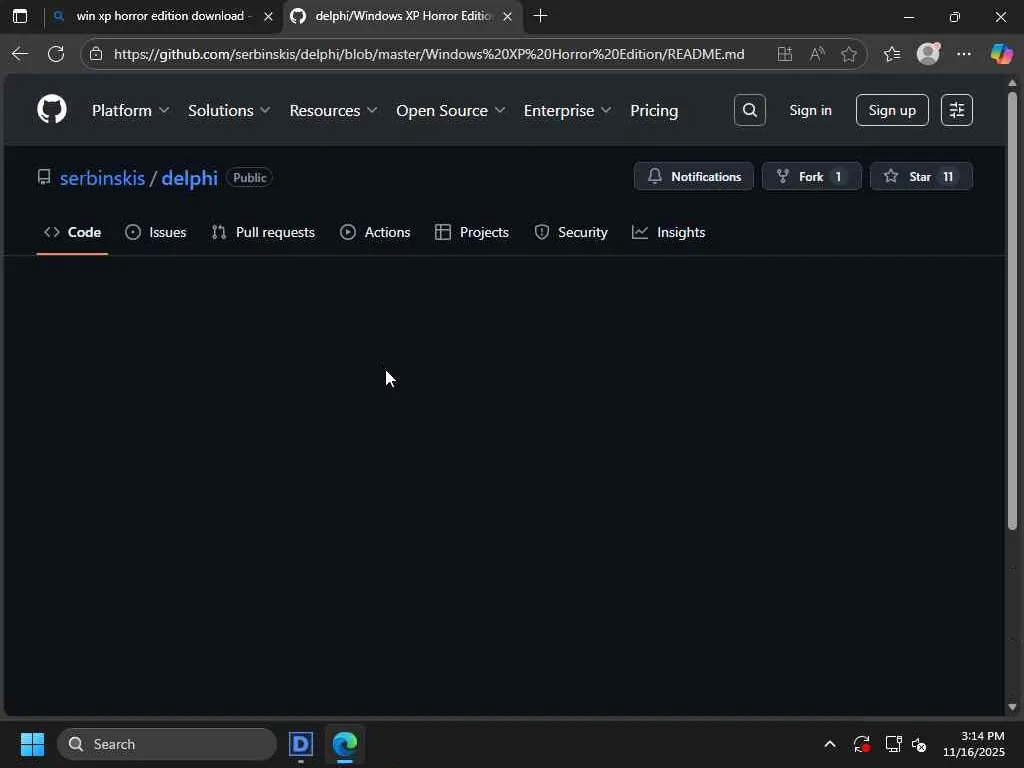Focus the browser address bar URL
1024x768 pixels.
point(429,54)
